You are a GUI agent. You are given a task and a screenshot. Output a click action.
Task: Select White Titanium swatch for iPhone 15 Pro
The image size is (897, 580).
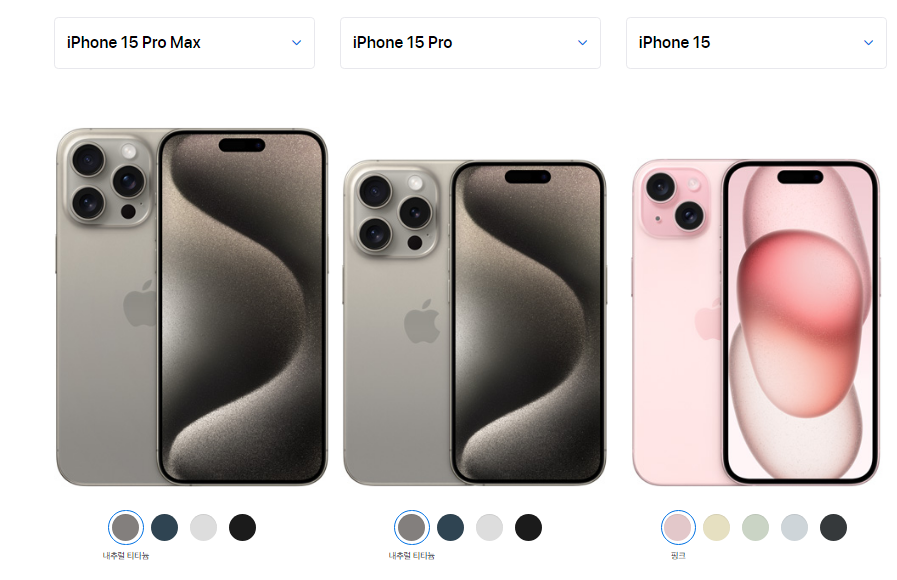click(x=490, y=527)
